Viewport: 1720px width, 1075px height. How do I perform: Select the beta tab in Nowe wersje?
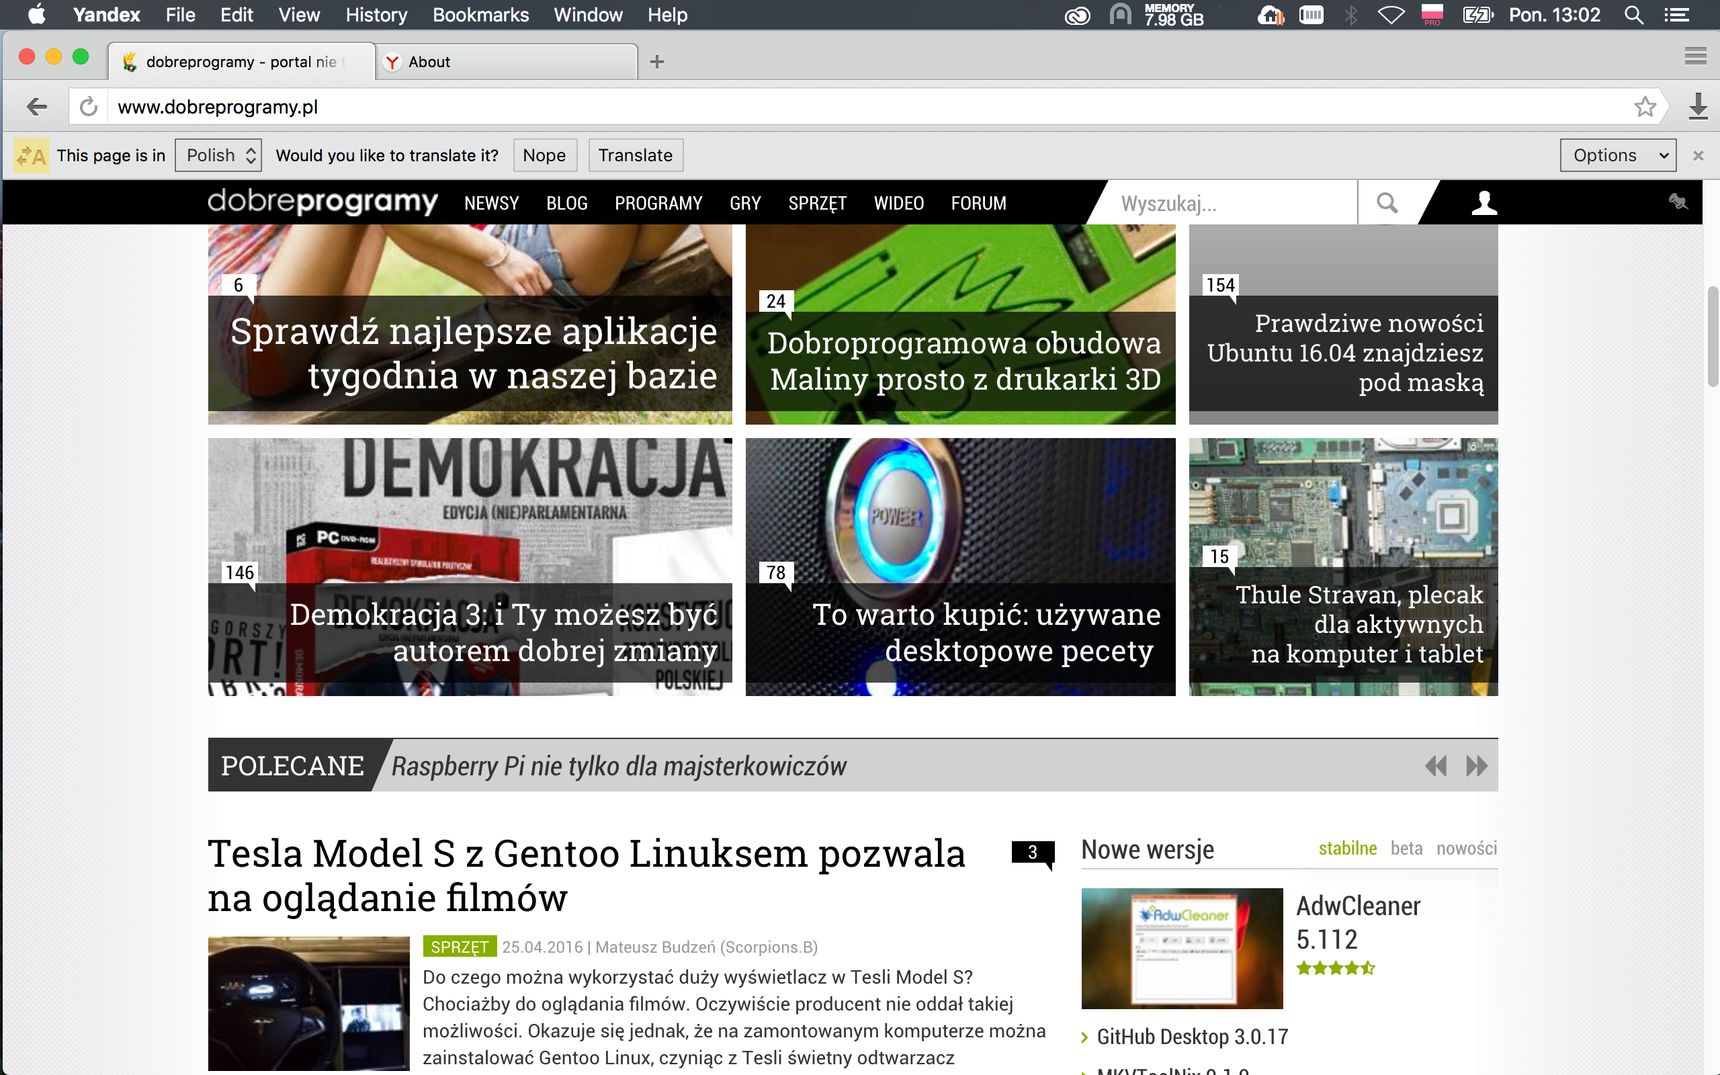(1406, 848)
